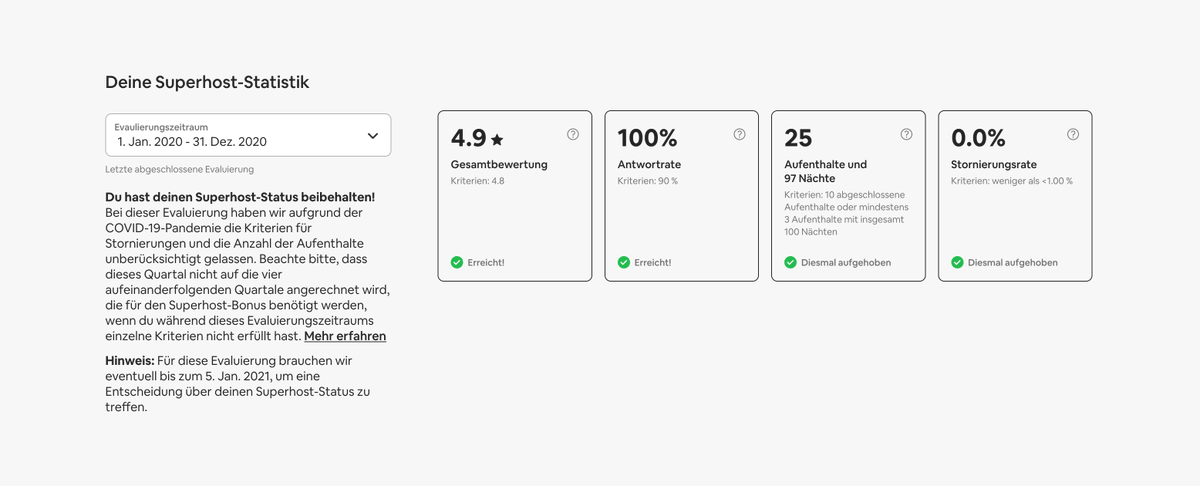This screenshot has height=486, width=1200.
Task: Click Kriterien: 4.8 text
Action: pos(478,181)
